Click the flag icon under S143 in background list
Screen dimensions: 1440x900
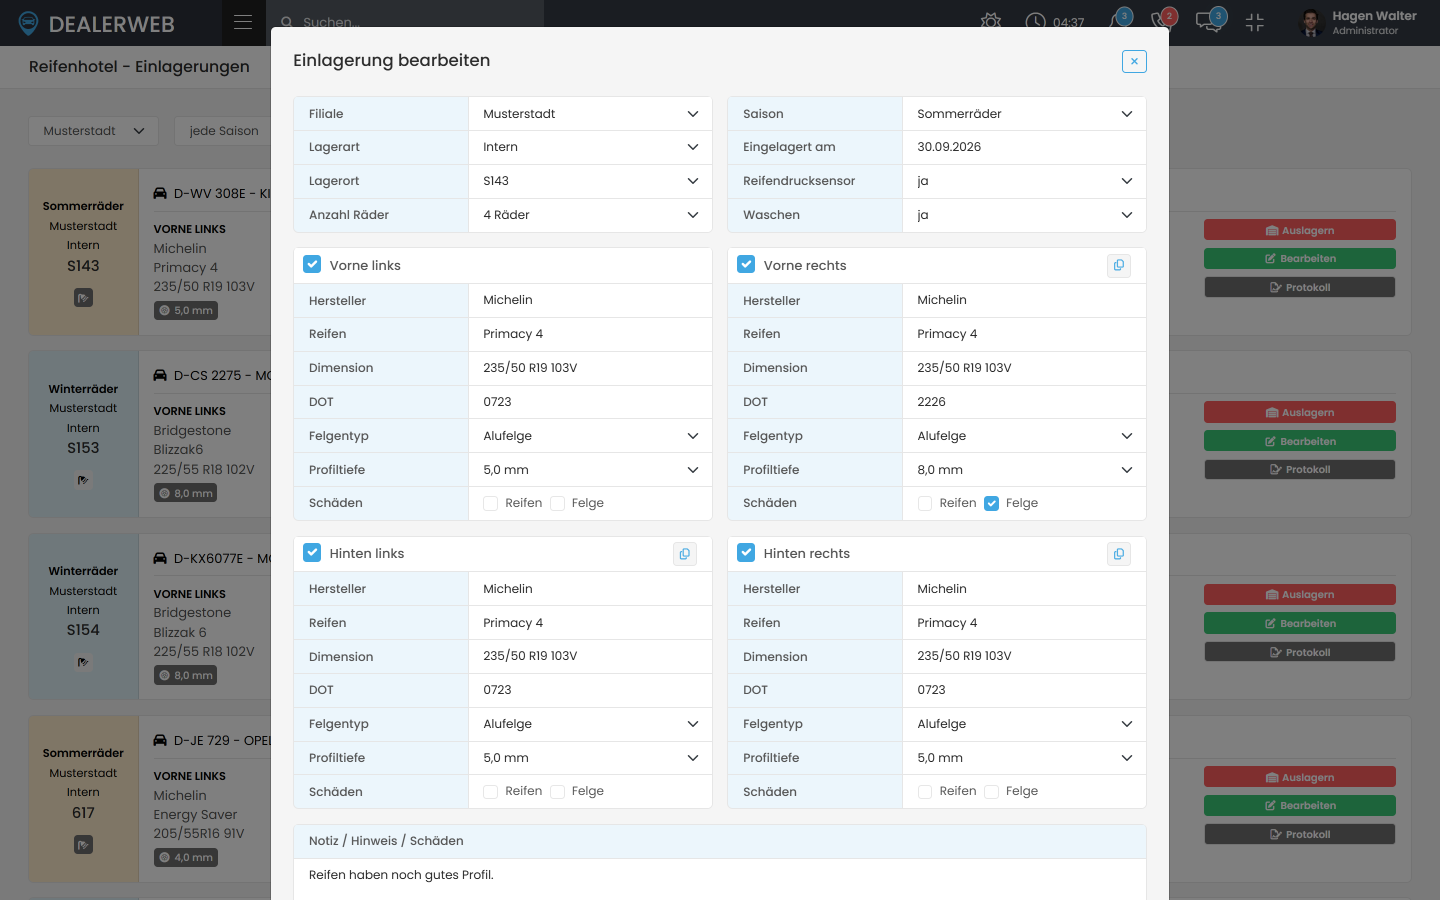point(83,297)
